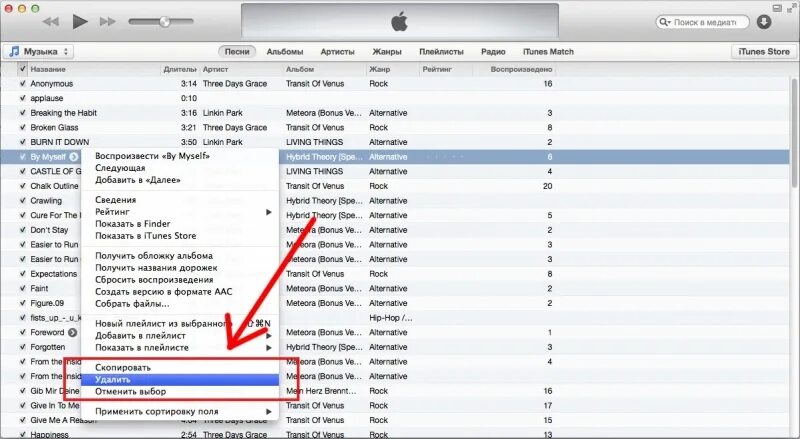Choose Показать в Finder
800x439 pixels.
(x=180, y=224)
